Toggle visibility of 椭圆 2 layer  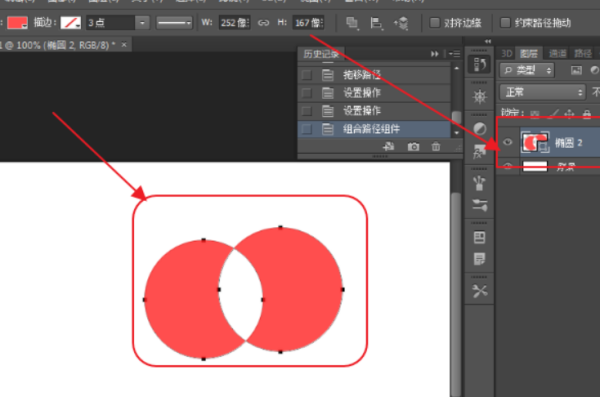point(507,142)
